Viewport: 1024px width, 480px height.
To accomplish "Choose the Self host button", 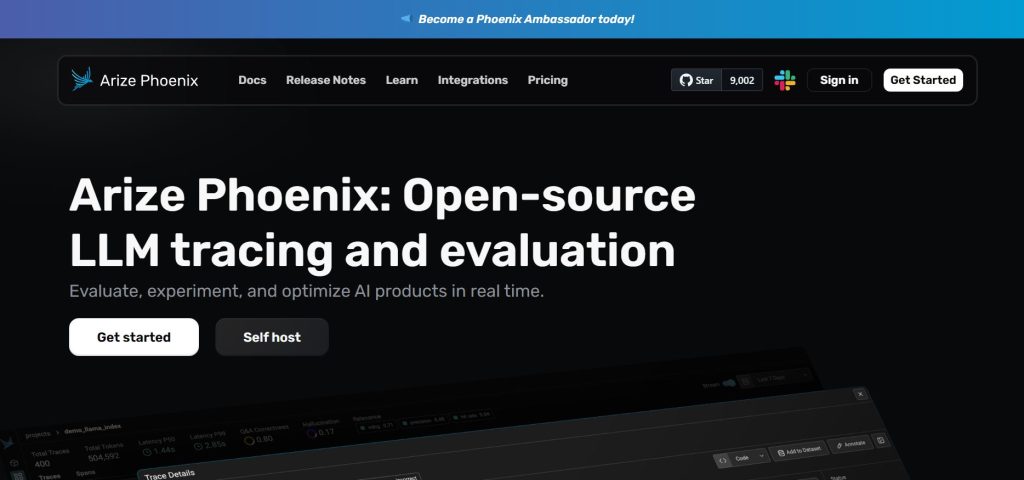I will pyautogui.click(x=272, y=337).
